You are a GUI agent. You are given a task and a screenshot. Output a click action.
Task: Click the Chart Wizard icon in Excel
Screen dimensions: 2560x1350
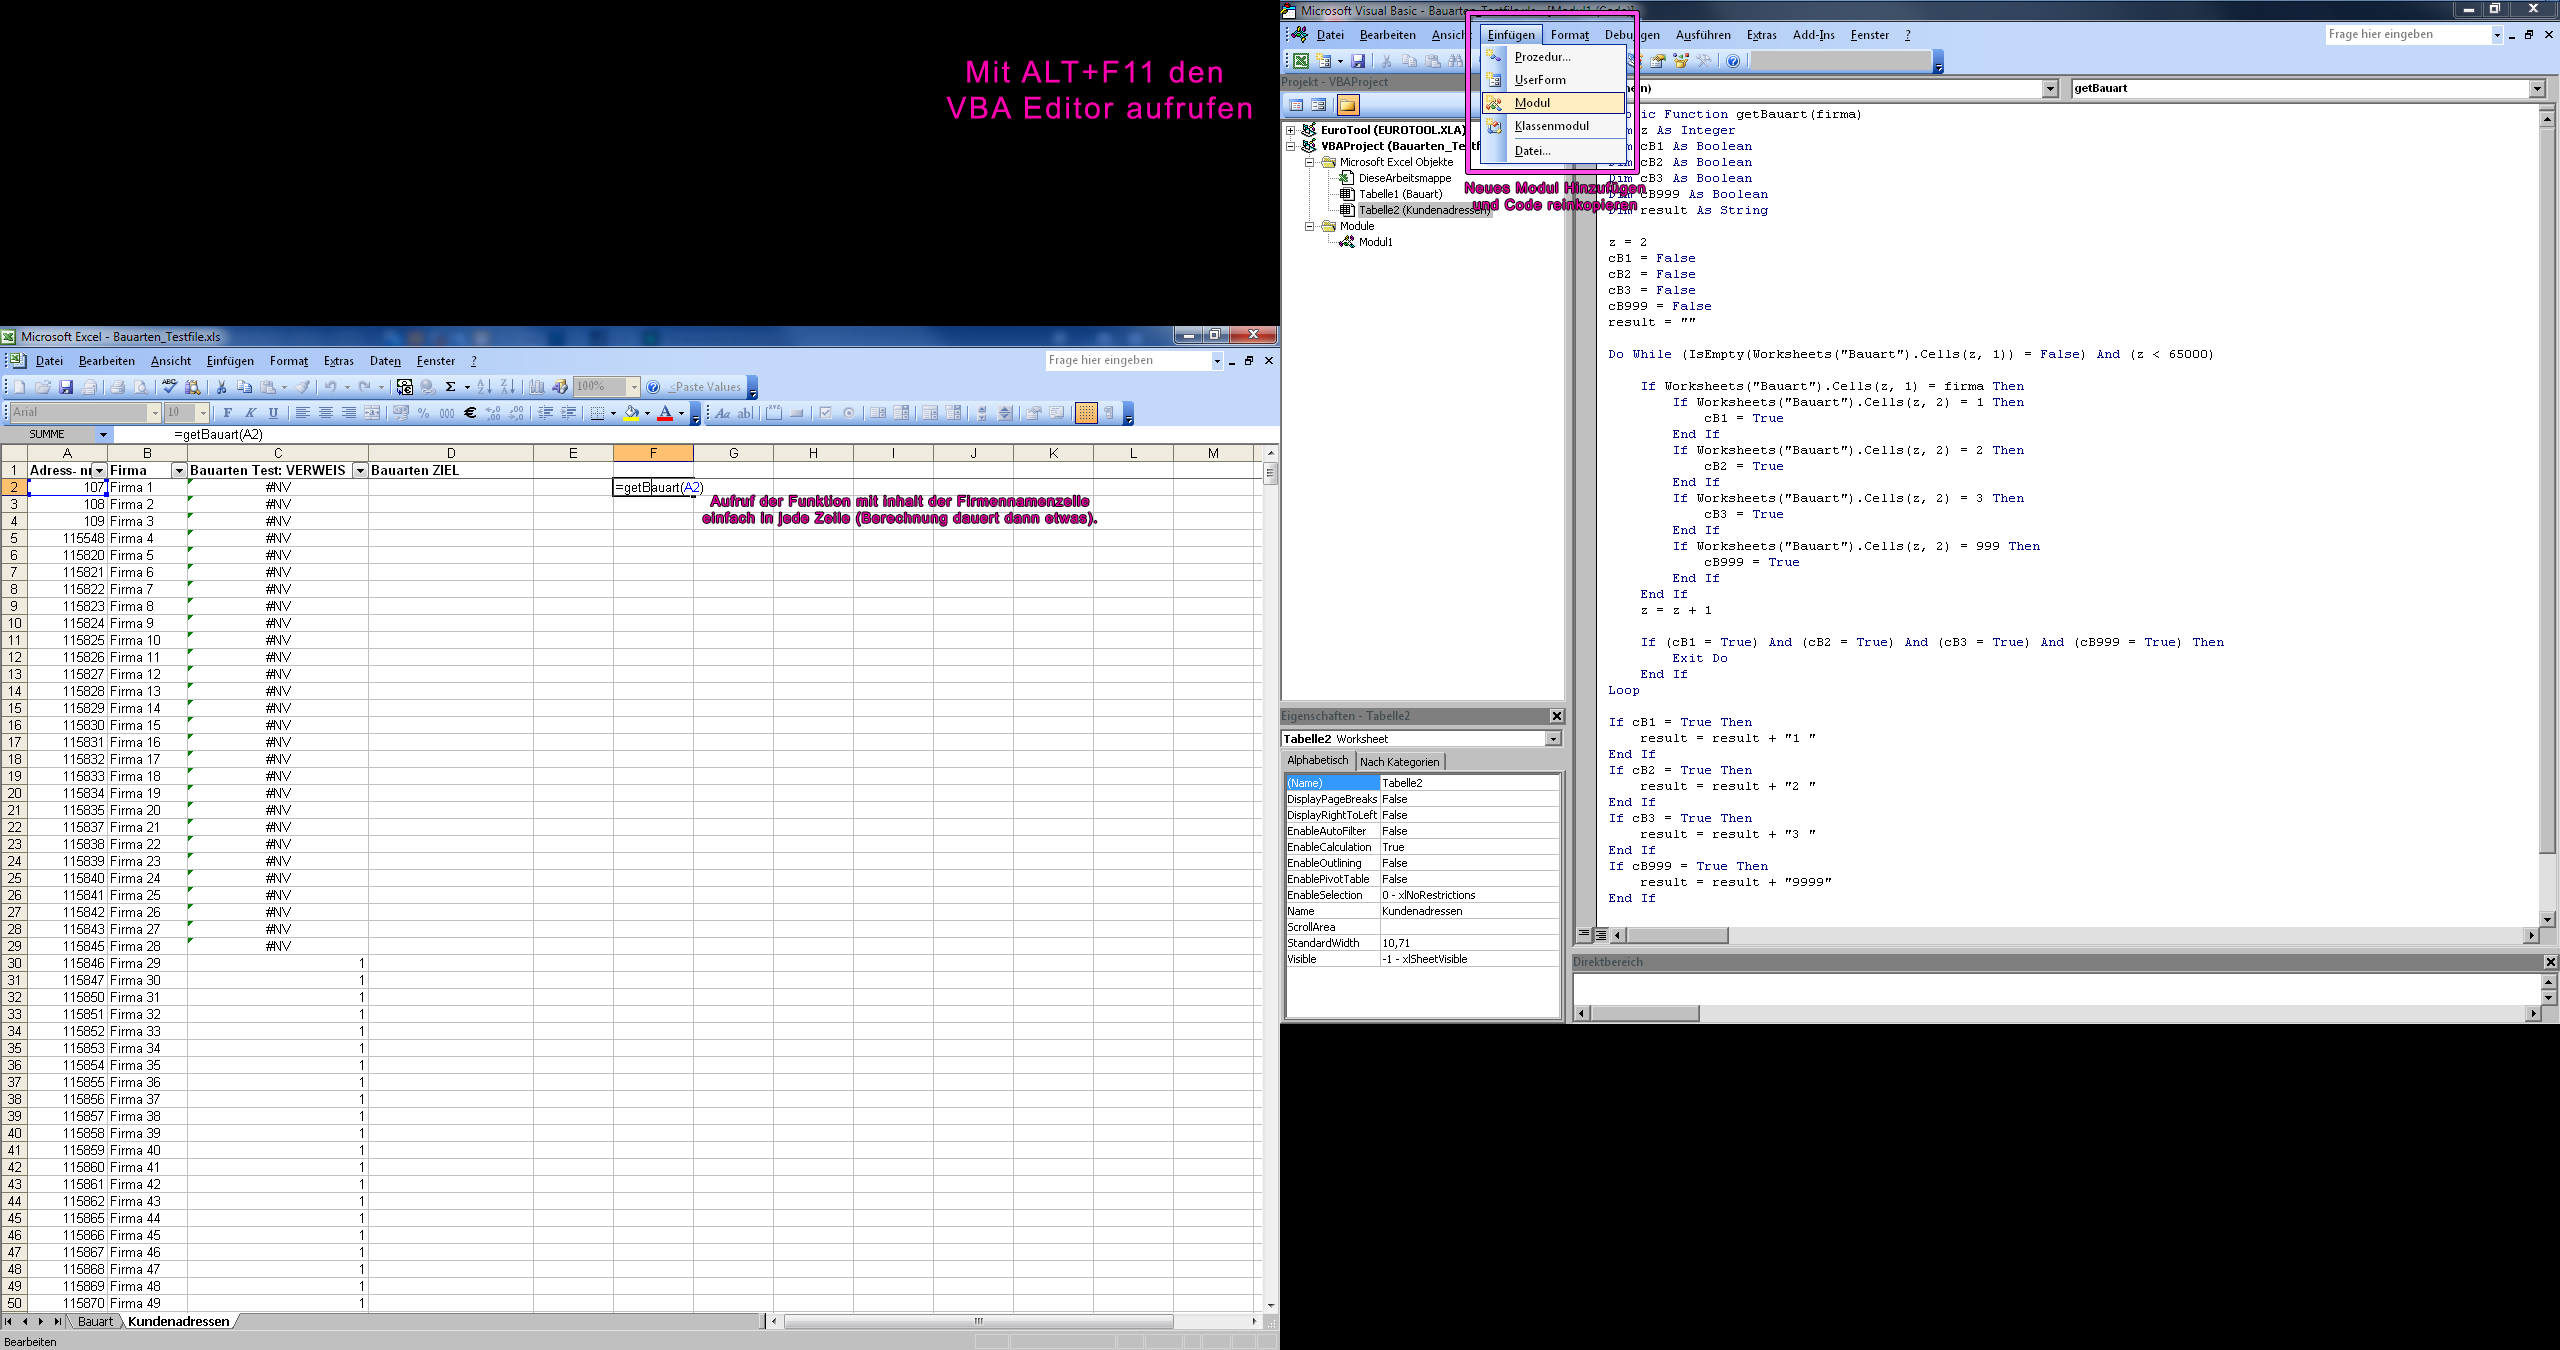point(536,387)
